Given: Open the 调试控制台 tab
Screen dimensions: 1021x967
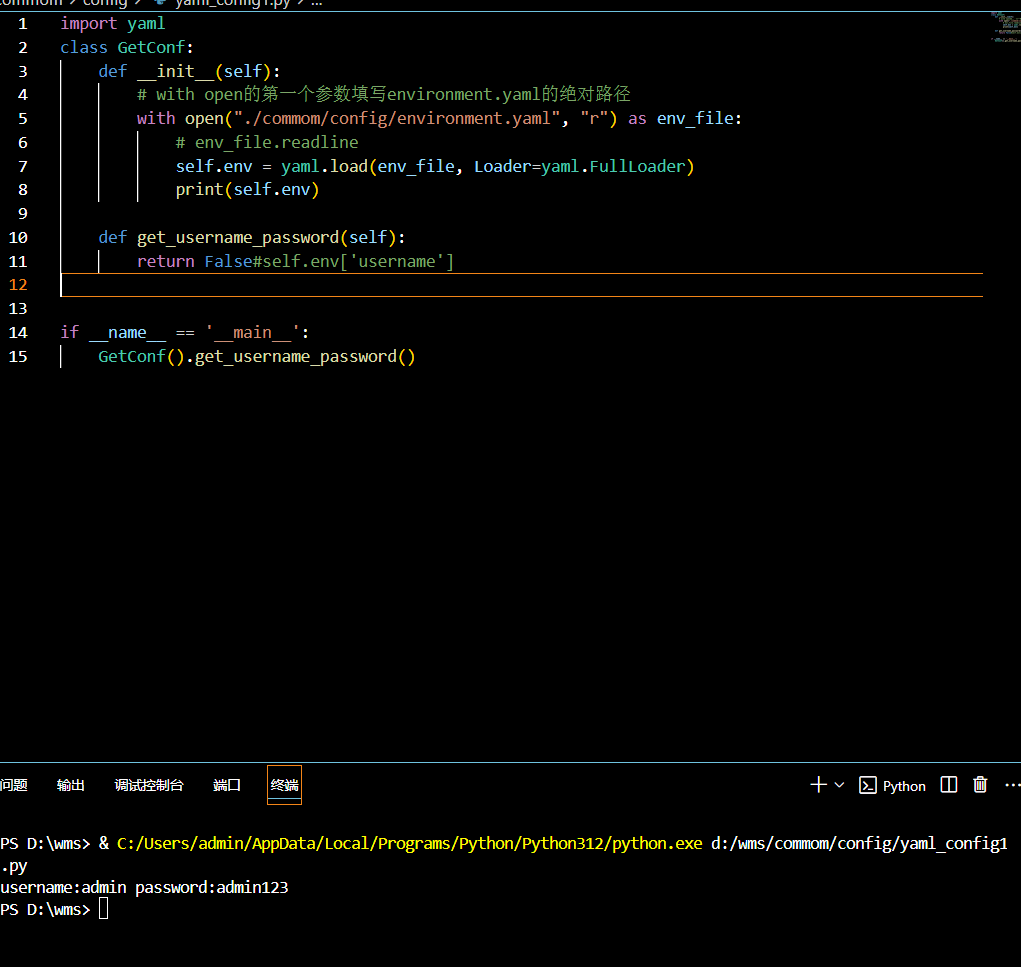Looking at the screenshot, I should (x=149, y=785).
